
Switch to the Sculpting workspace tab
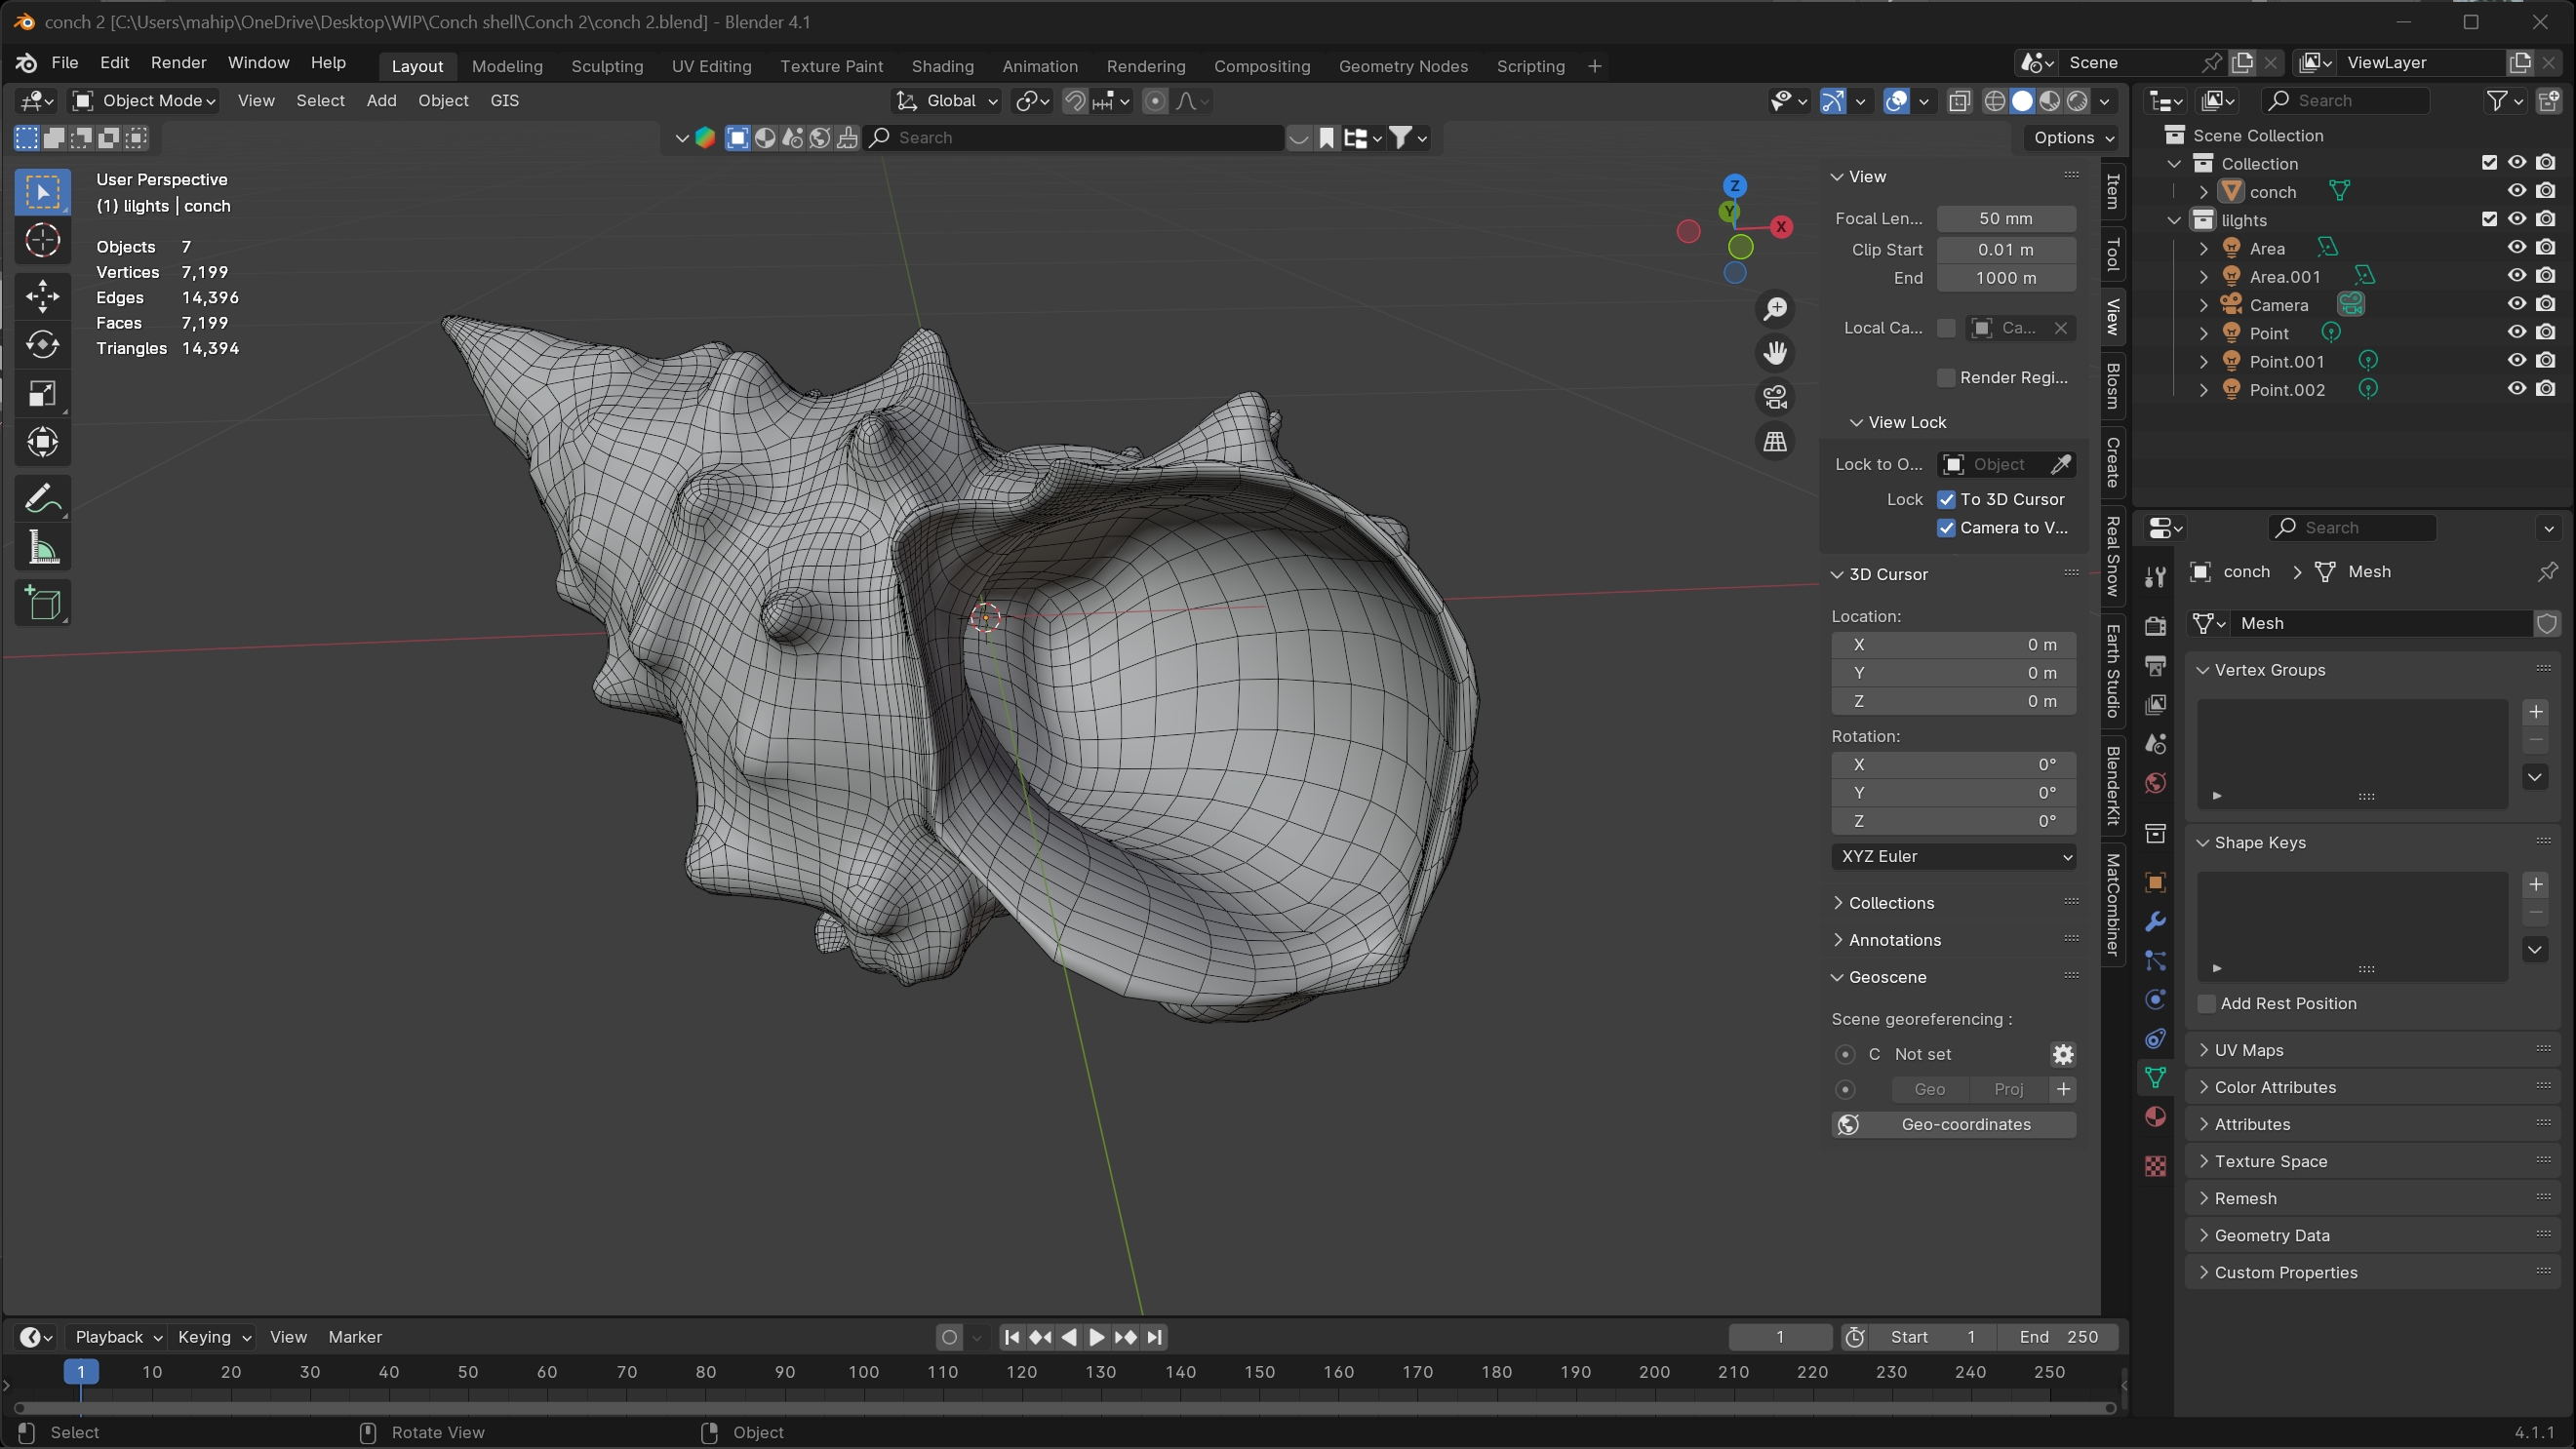(607, 66)
